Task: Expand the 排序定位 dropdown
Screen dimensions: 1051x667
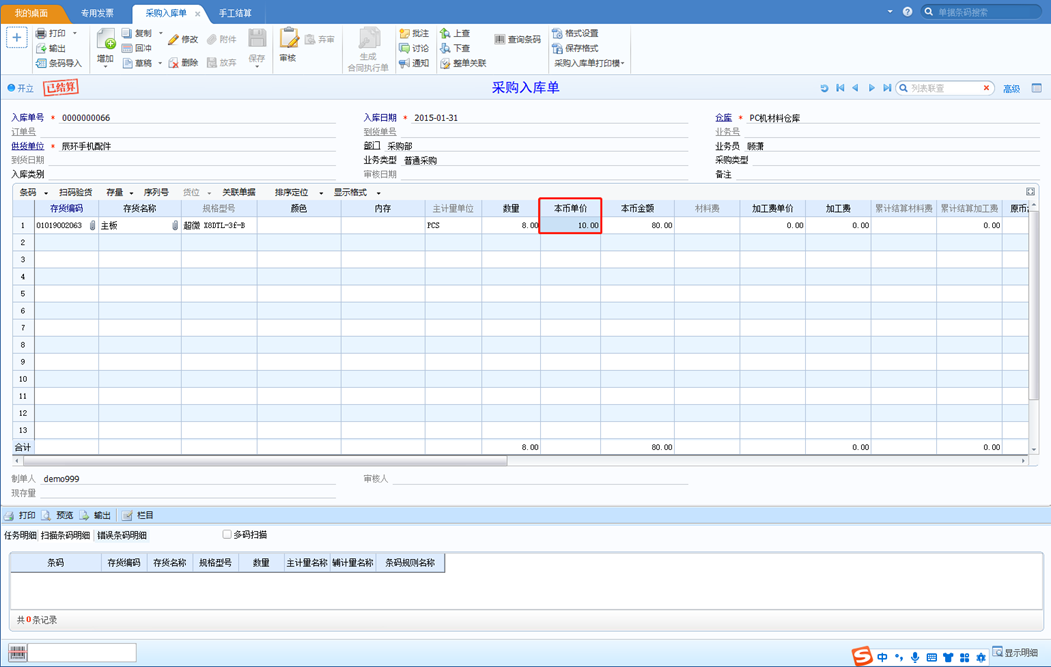Action: 321,193
